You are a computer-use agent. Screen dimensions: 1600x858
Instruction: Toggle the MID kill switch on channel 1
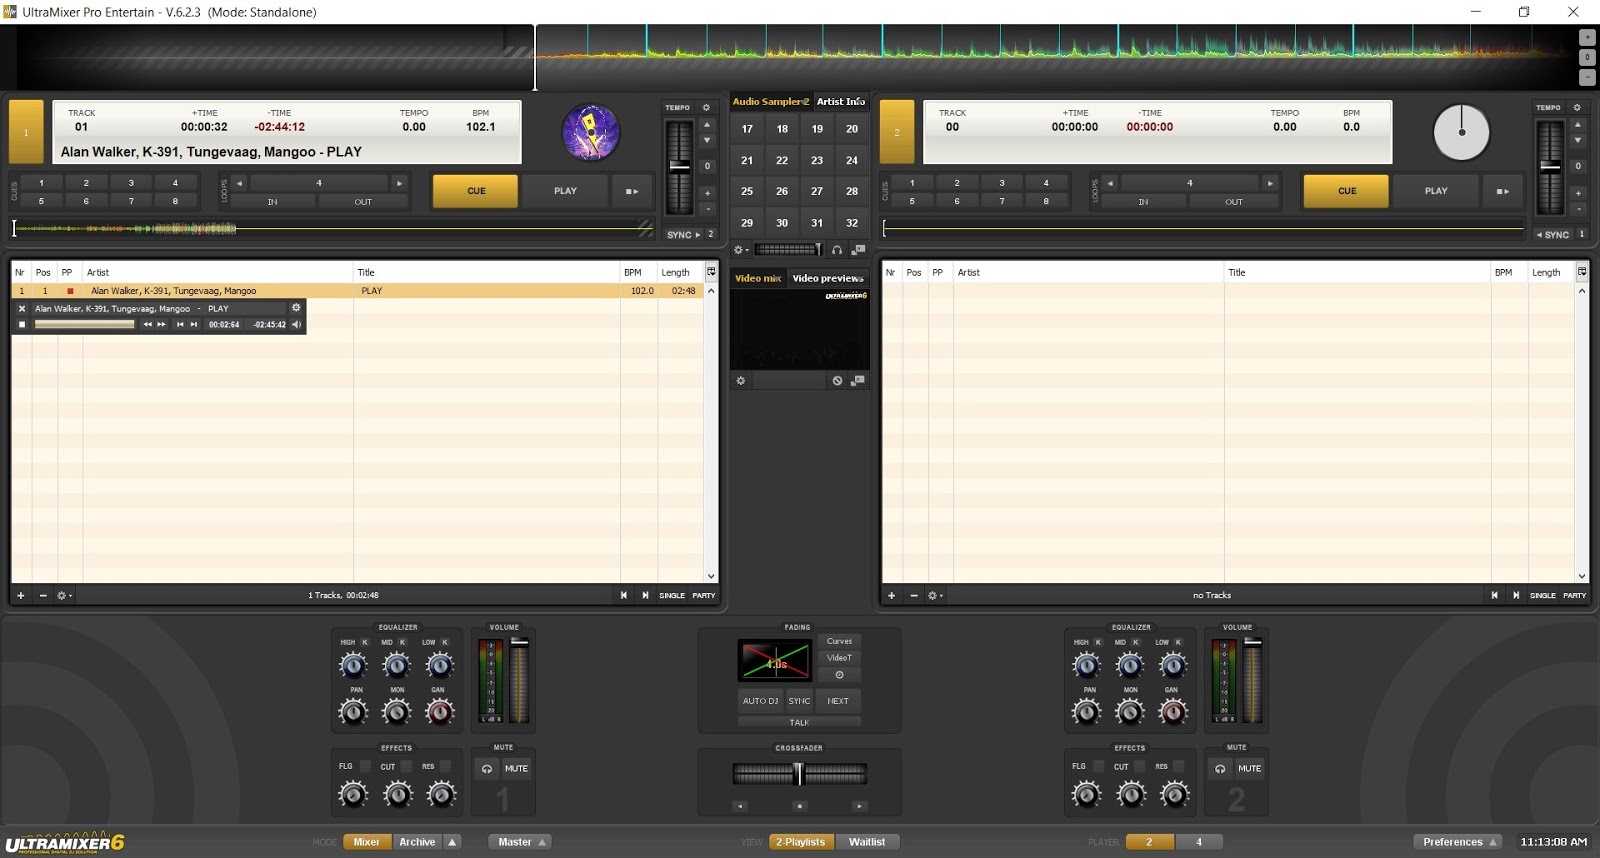point(403,642)
